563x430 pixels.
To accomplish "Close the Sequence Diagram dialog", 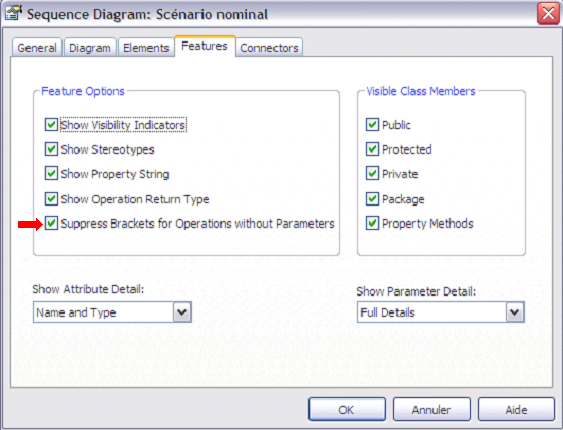I will click(548, 14).
